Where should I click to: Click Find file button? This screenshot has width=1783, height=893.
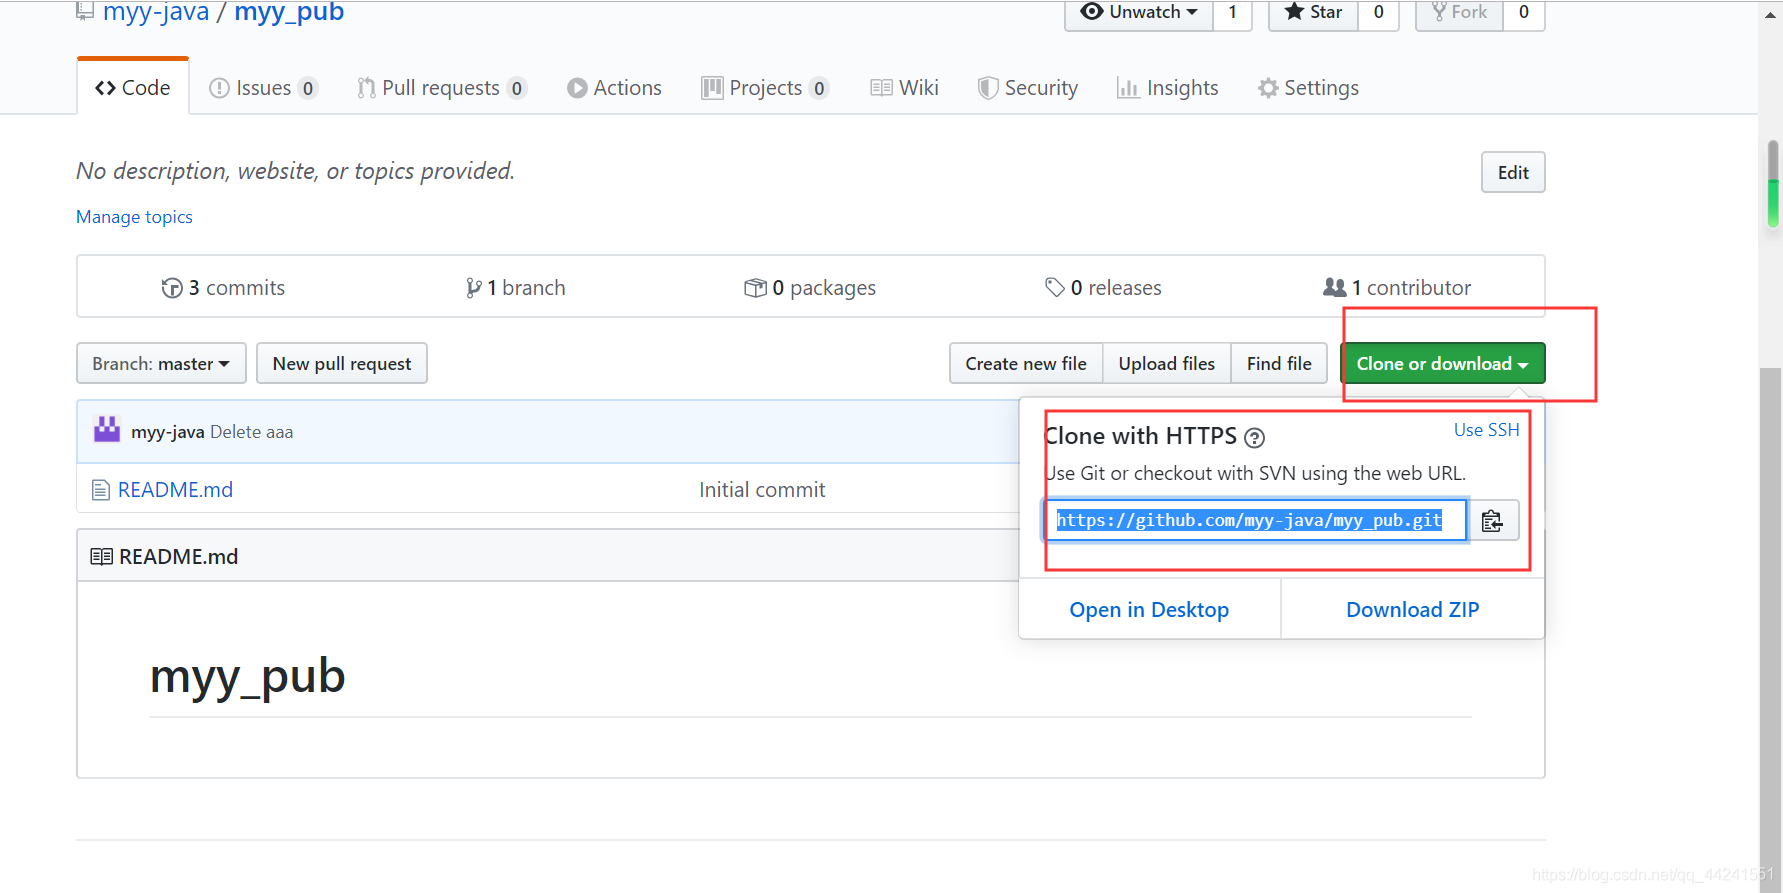pos(1279,364)
